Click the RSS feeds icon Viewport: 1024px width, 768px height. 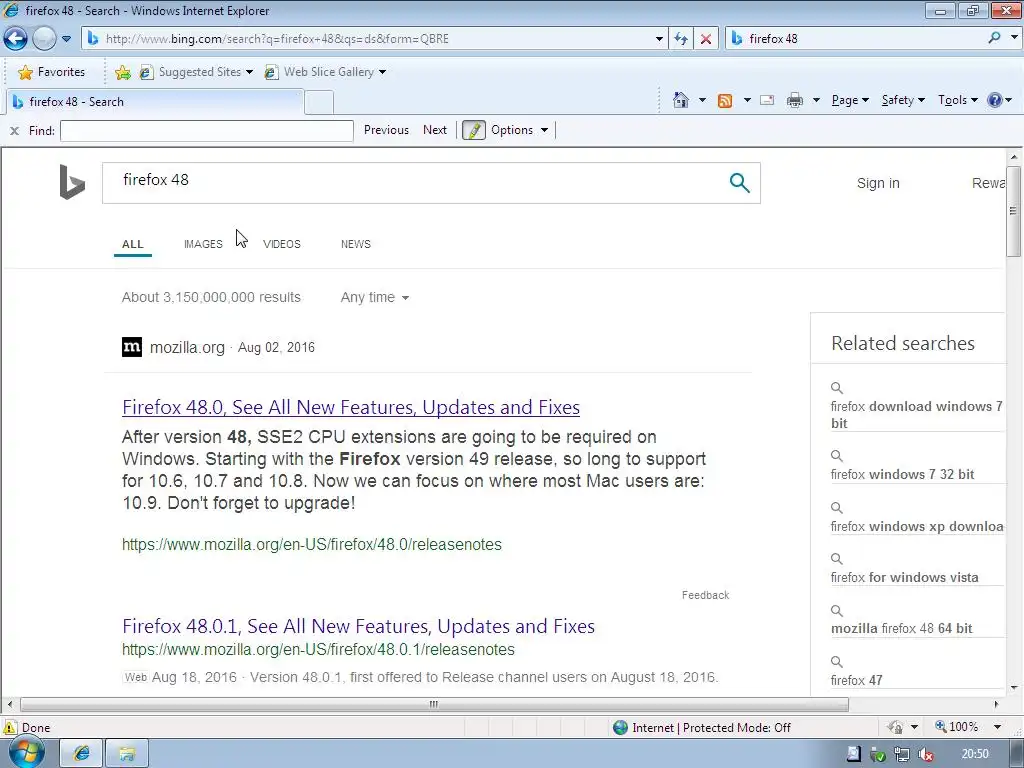click(725, 101)
